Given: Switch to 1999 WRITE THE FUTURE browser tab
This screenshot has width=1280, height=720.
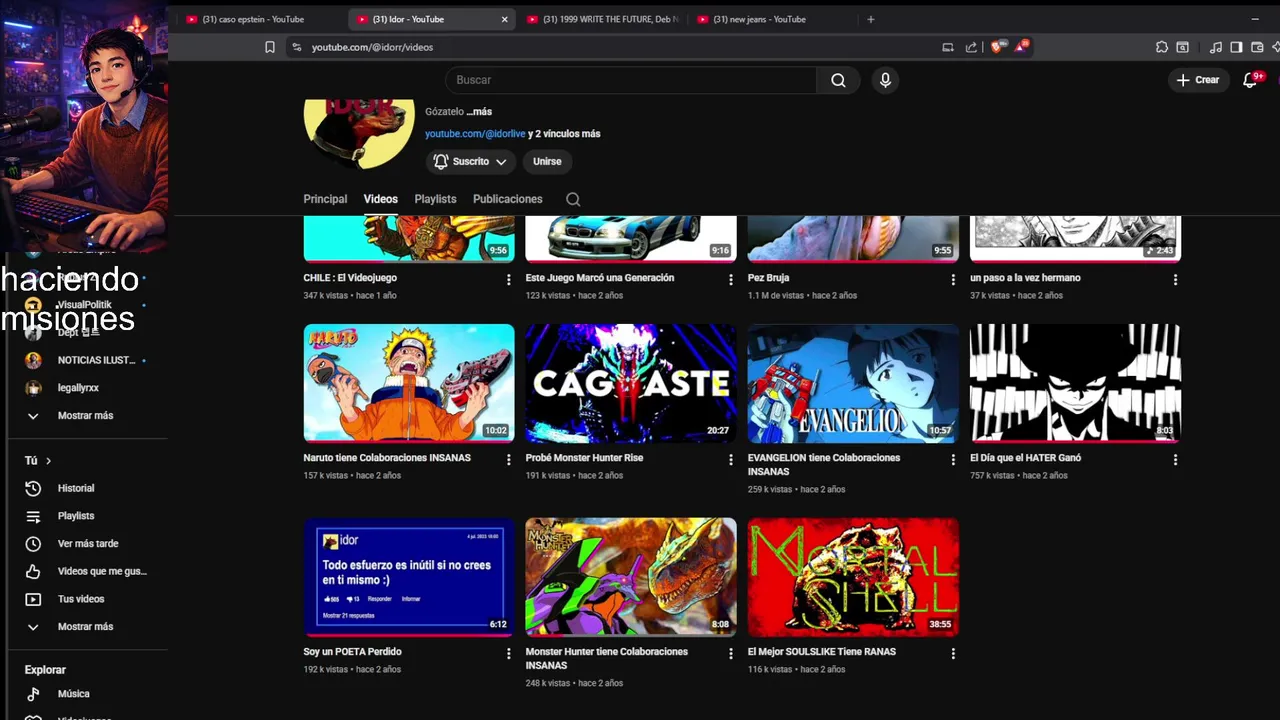Looking at the screenshot, I should tap(600, 19).
